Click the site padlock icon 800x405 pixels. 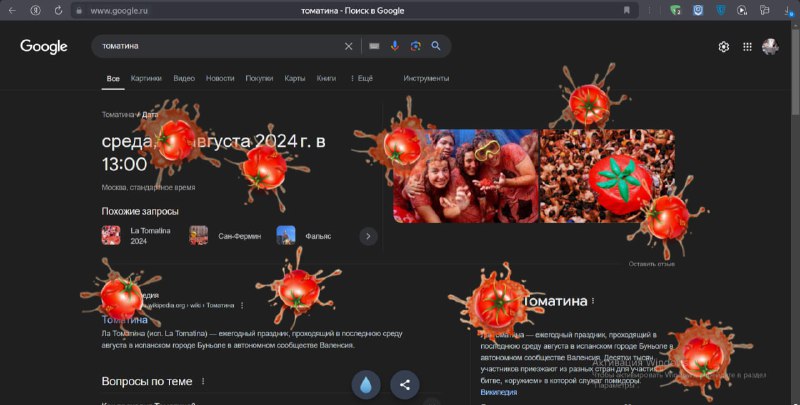[x=79, y=10]
